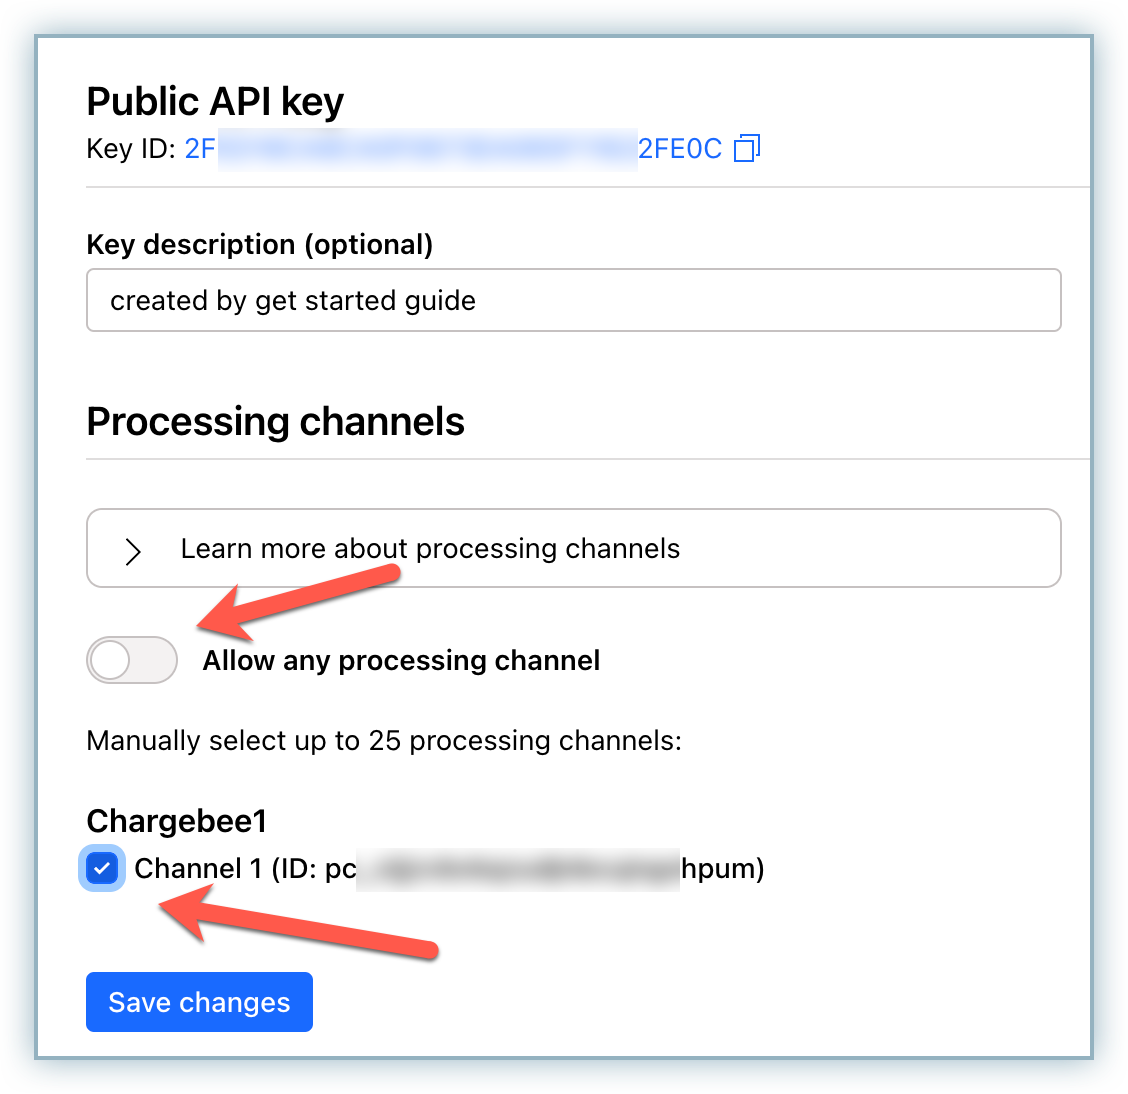This screenshot has width=1128, height=1094.
Task: Click the Key ID link ending in 2FE0C
Action: [x=680, y=149]
